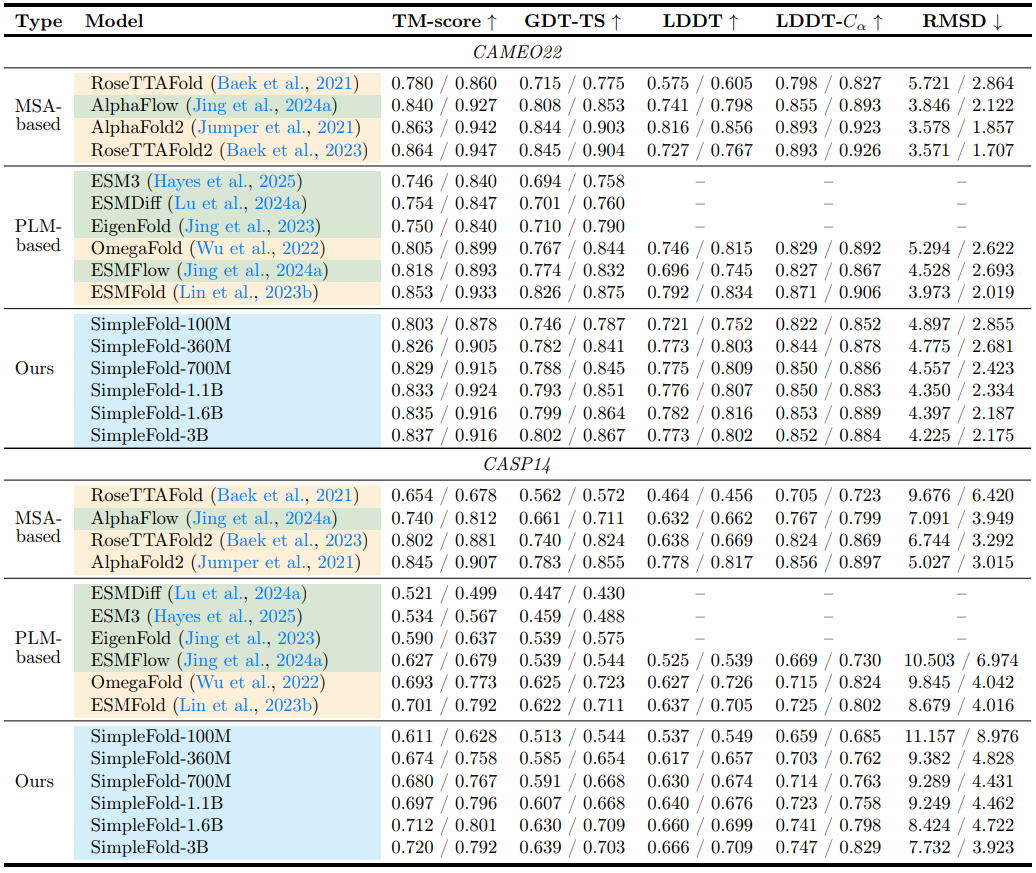Click the CASP14 section heading
The image size is (1036, 873).
[518, 465]
